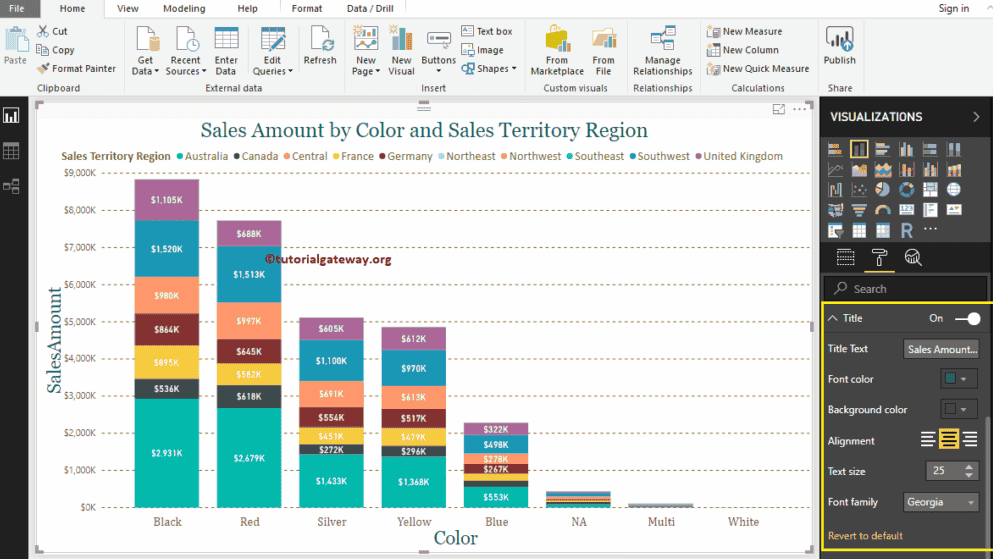Switch to the Fields well icon
This screenshot has height=559, width=993.
pyautogui.click(x=845, y=258)
